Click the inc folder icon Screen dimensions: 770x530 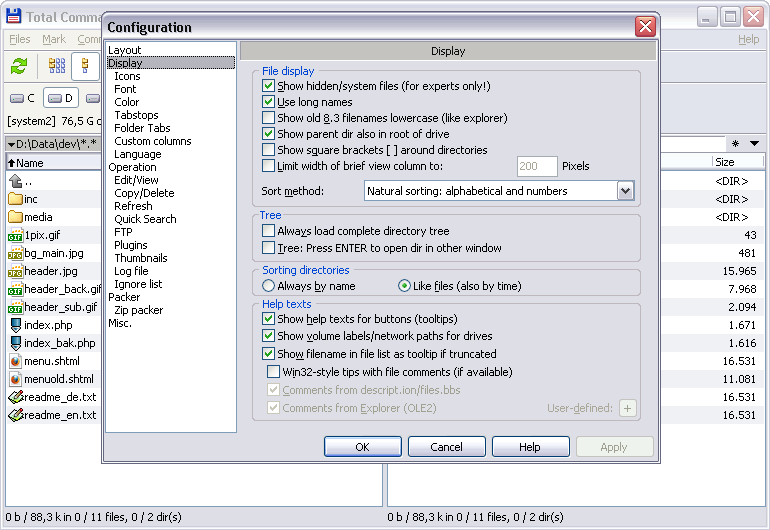pyautogui.click(x=16, y=199)
